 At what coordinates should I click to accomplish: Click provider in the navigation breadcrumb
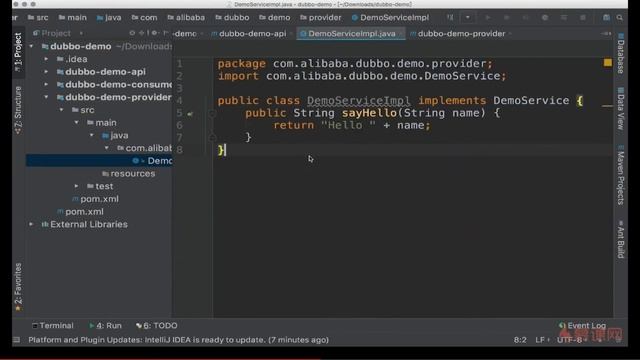[x=320, y=18]
